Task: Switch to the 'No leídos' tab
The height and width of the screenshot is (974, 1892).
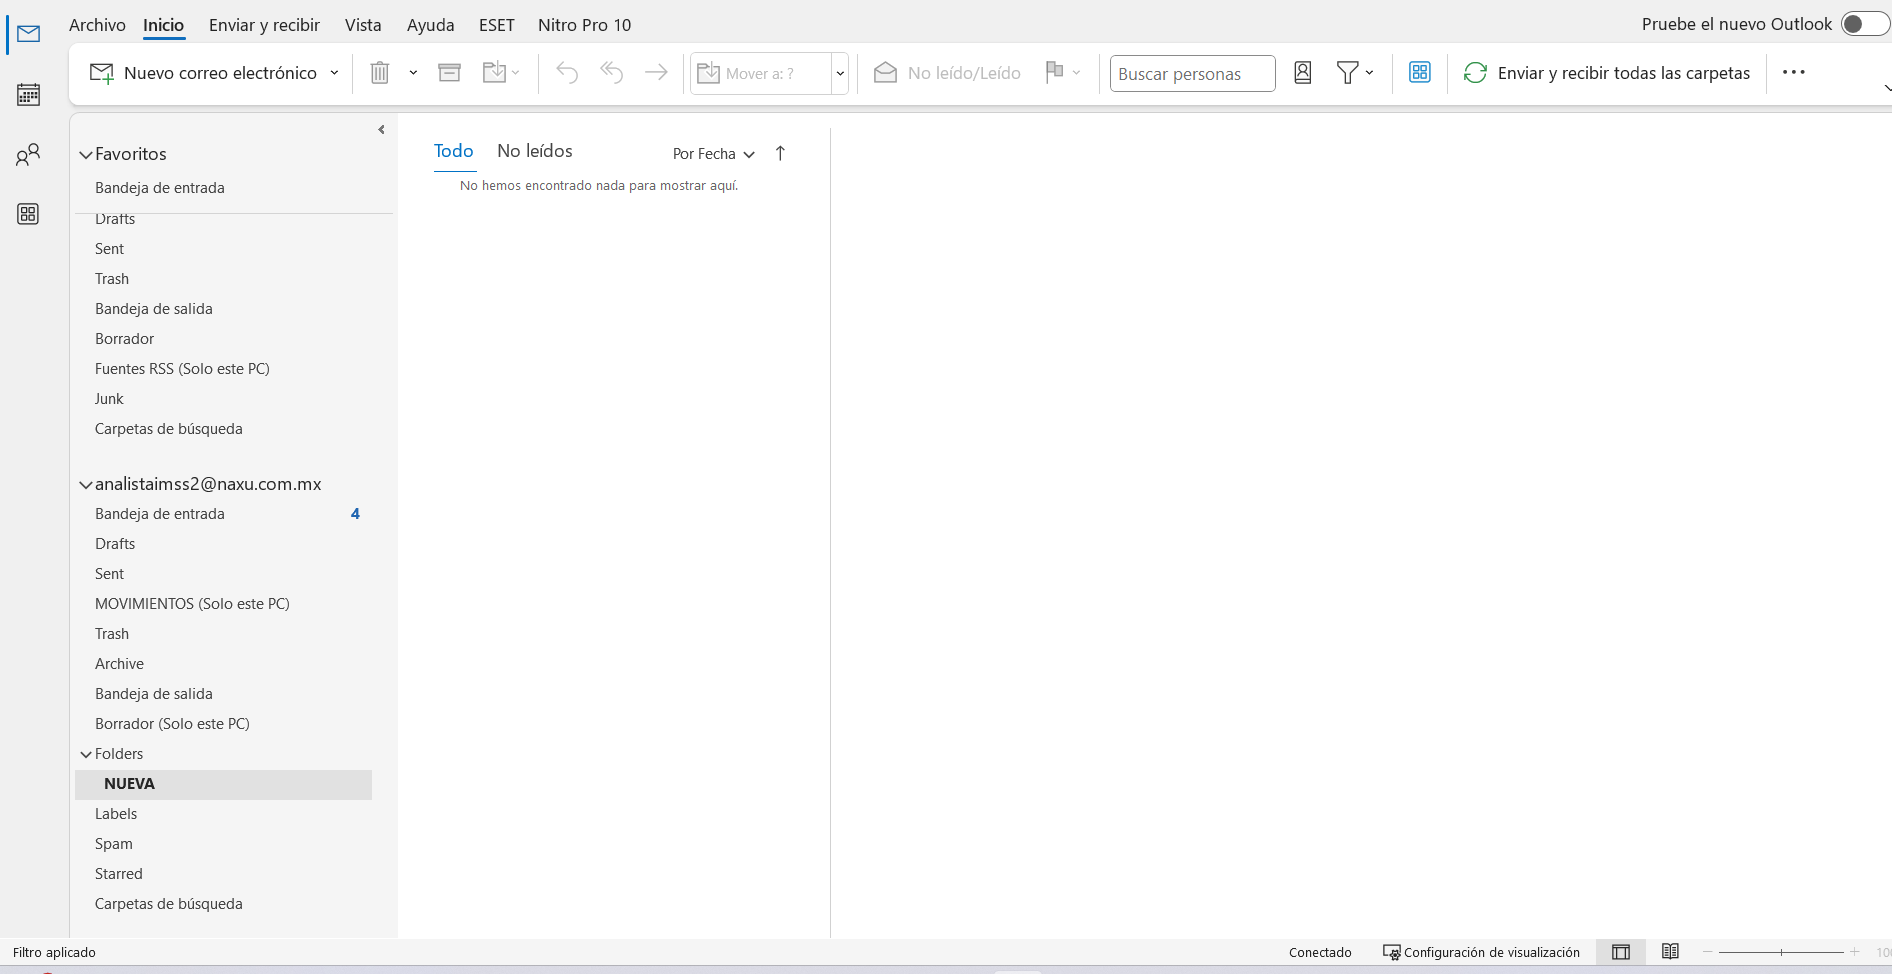Action: click(x=535, y=151)
